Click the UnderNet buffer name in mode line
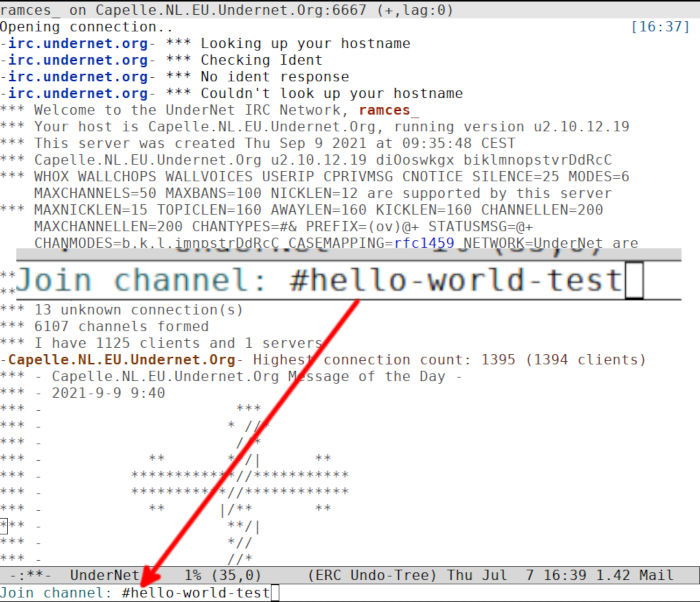The height and width of the screenshot is (602, 700). 104,575
